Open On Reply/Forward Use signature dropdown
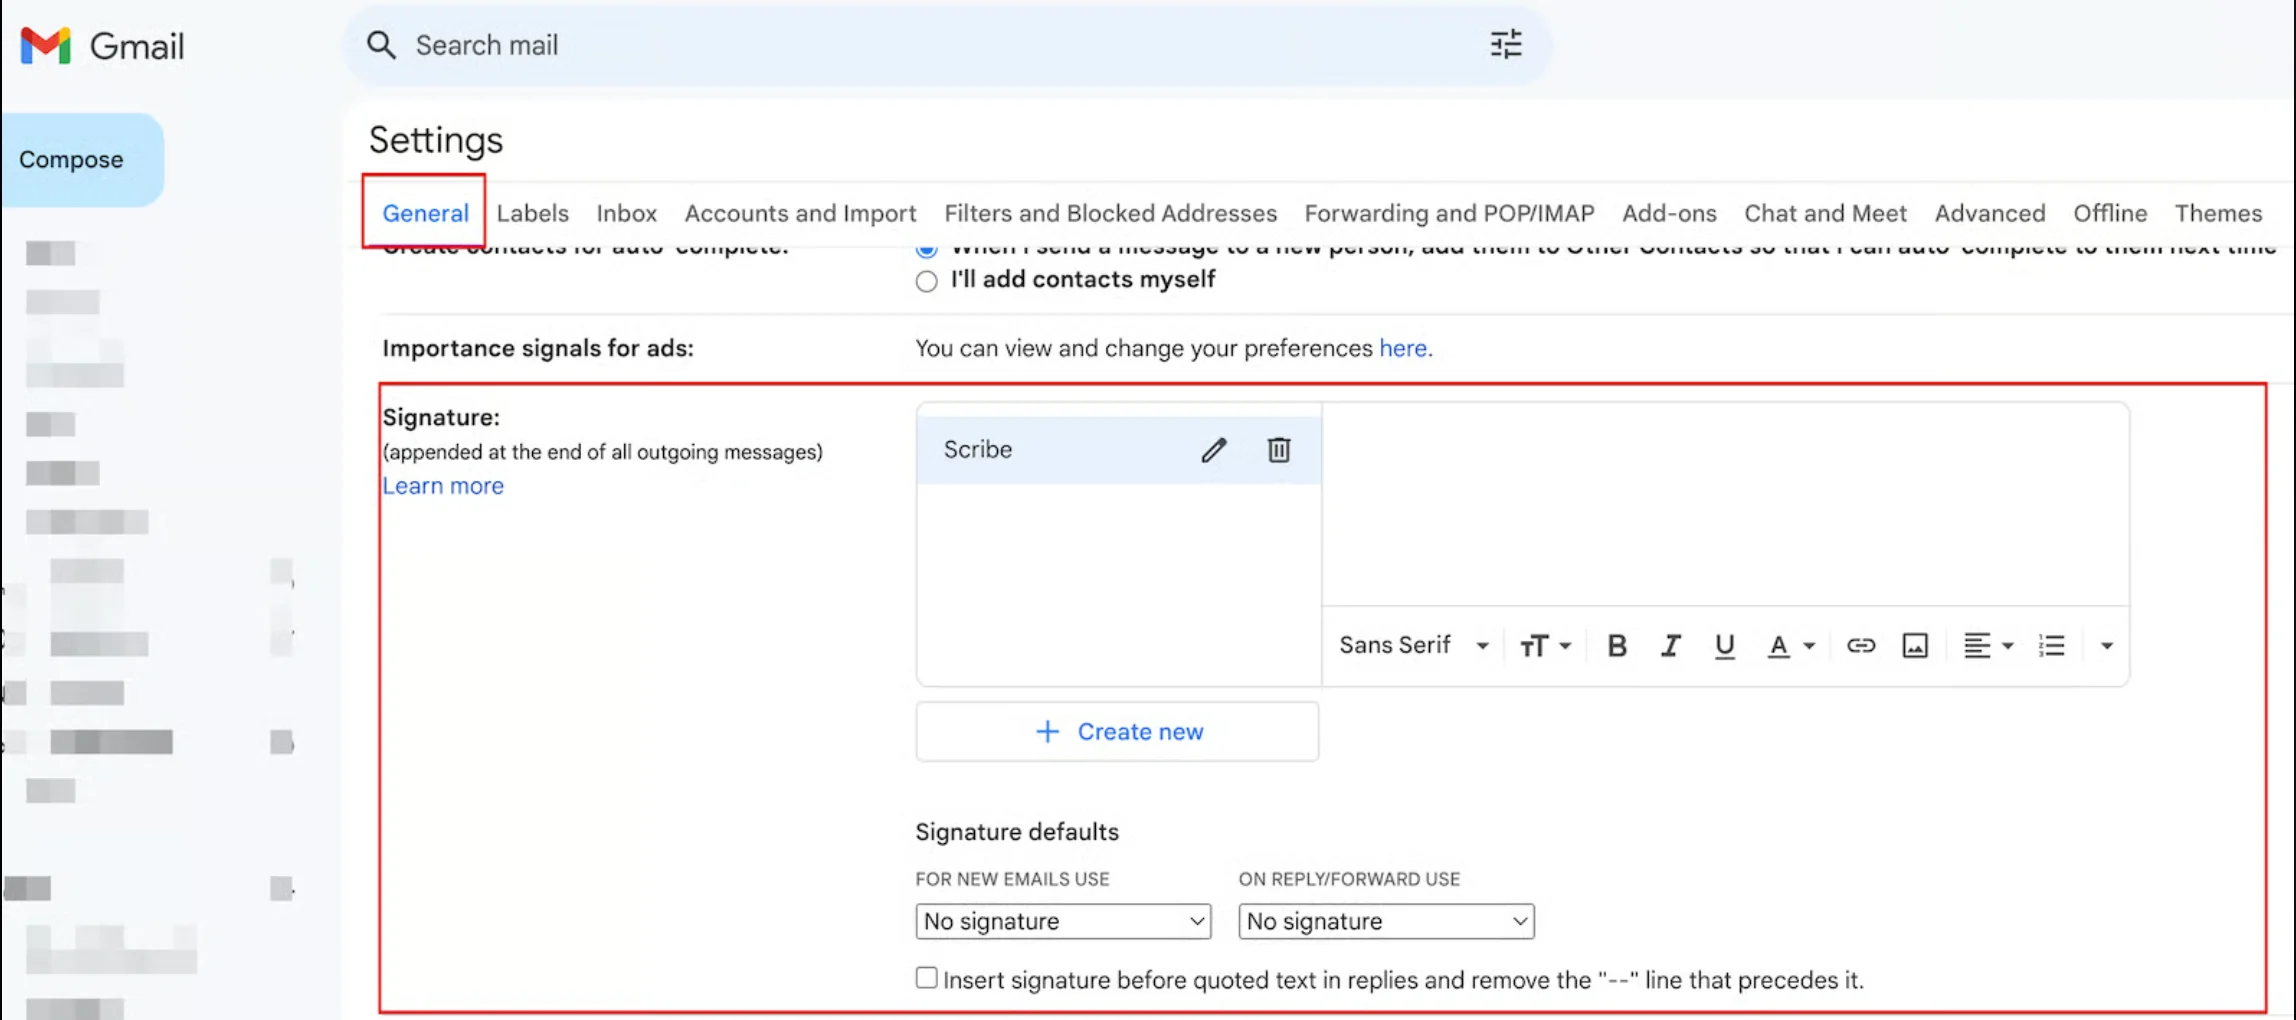Image resolution: width=2296 pixels, height=1020 pixels. click(x=1386, y=921)
